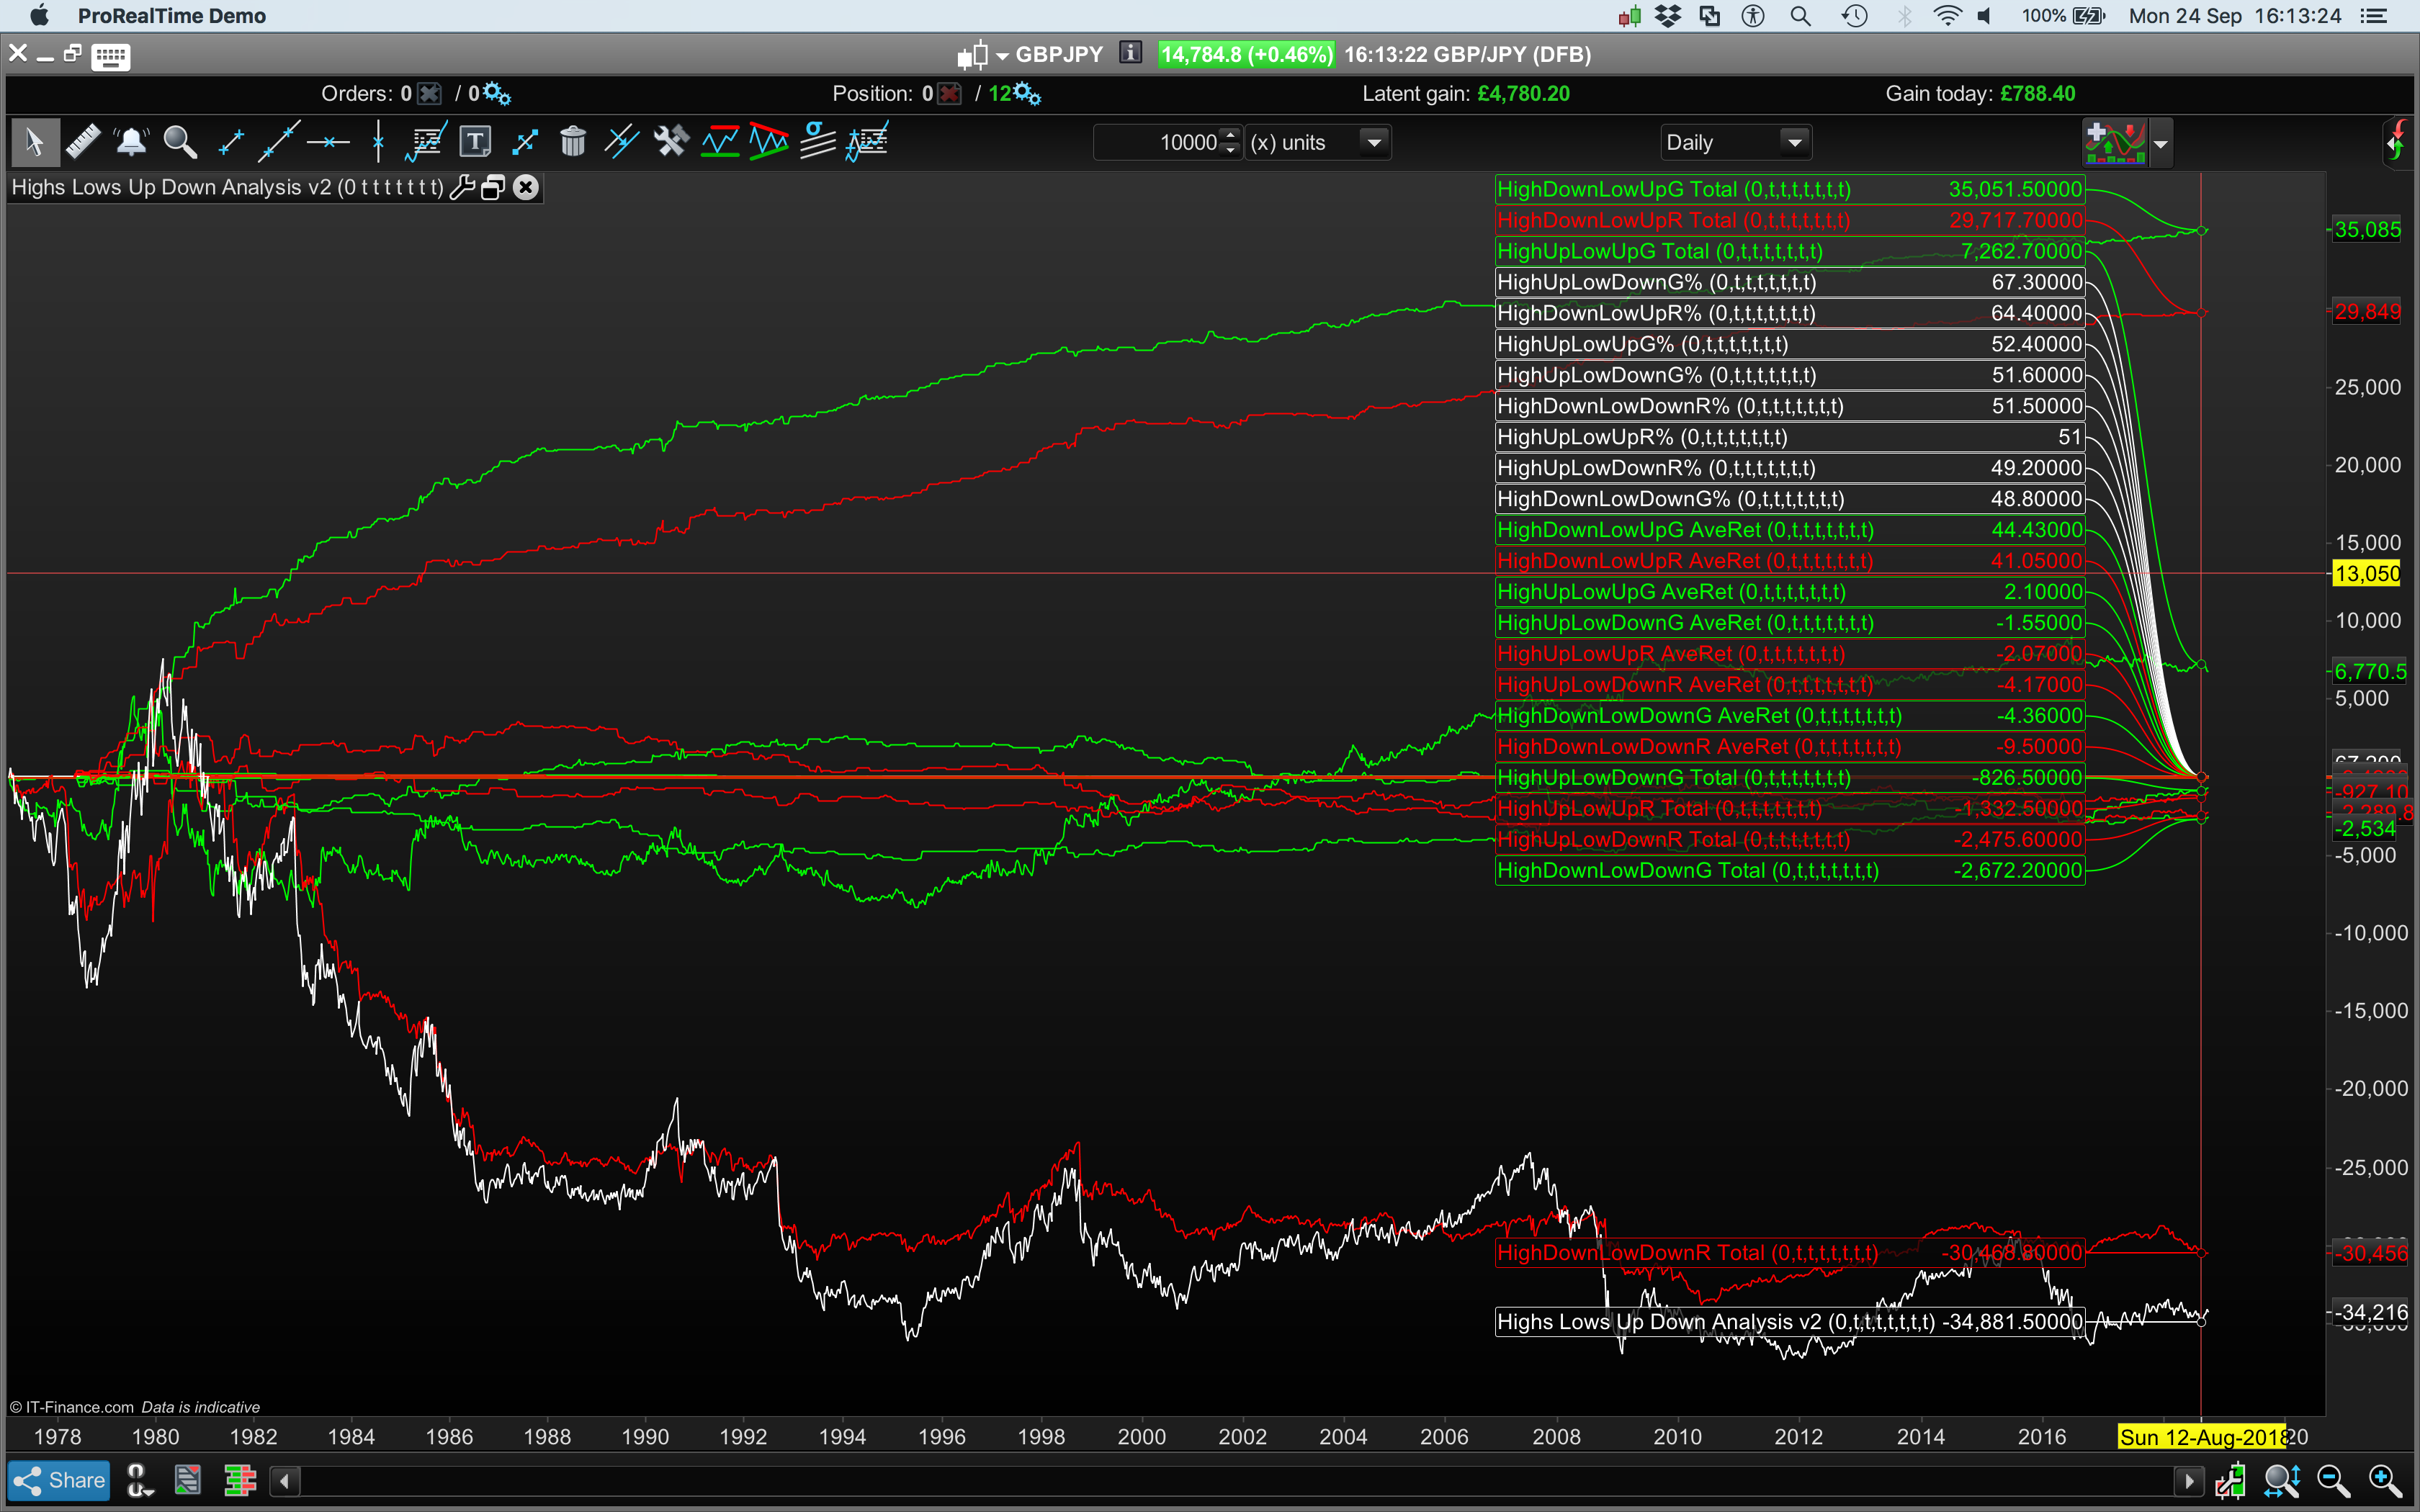Open the price alert bell tool
The width and height of the screenshot is (2420, 1512).
pos(131,142)
